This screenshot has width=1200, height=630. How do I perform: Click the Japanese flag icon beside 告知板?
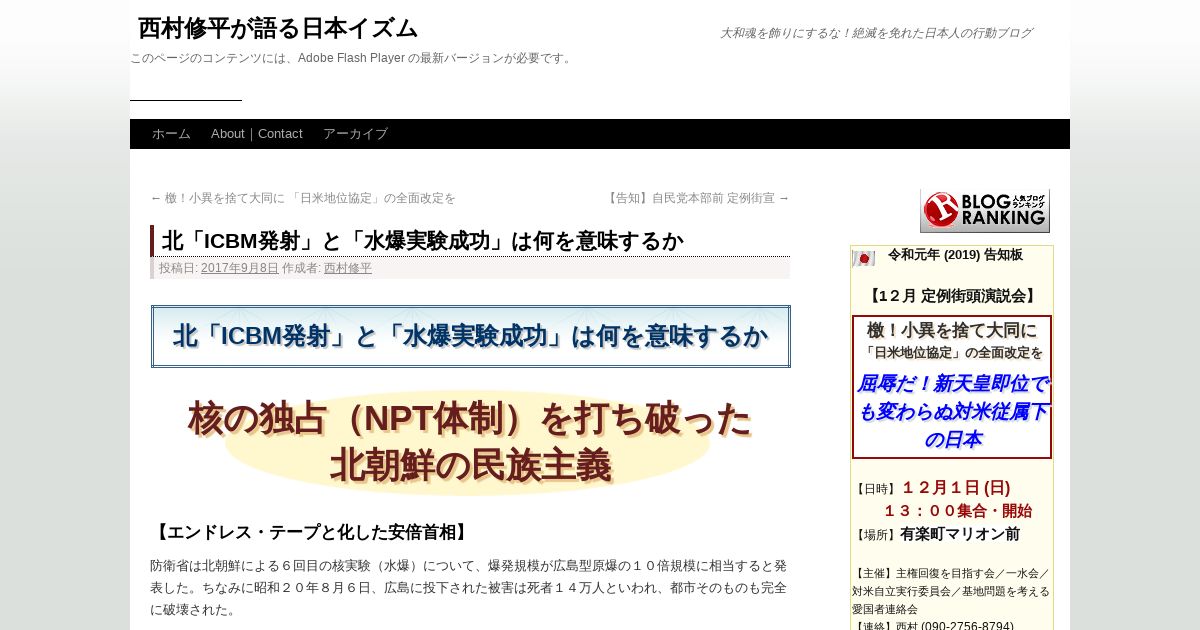(x=863, y=258)
